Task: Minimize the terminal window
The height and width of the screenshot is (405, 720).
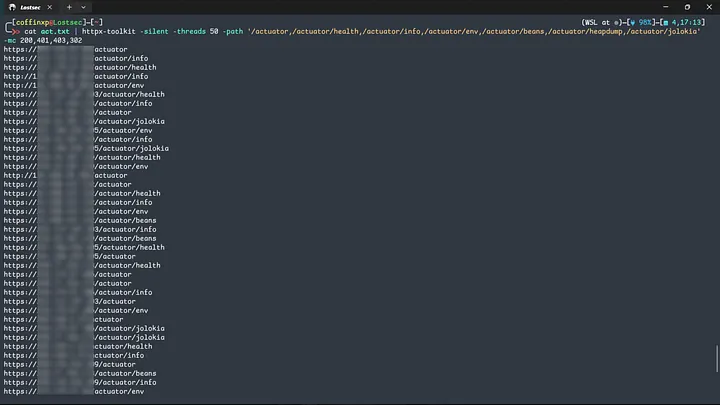Action: [x=665, y=7]
